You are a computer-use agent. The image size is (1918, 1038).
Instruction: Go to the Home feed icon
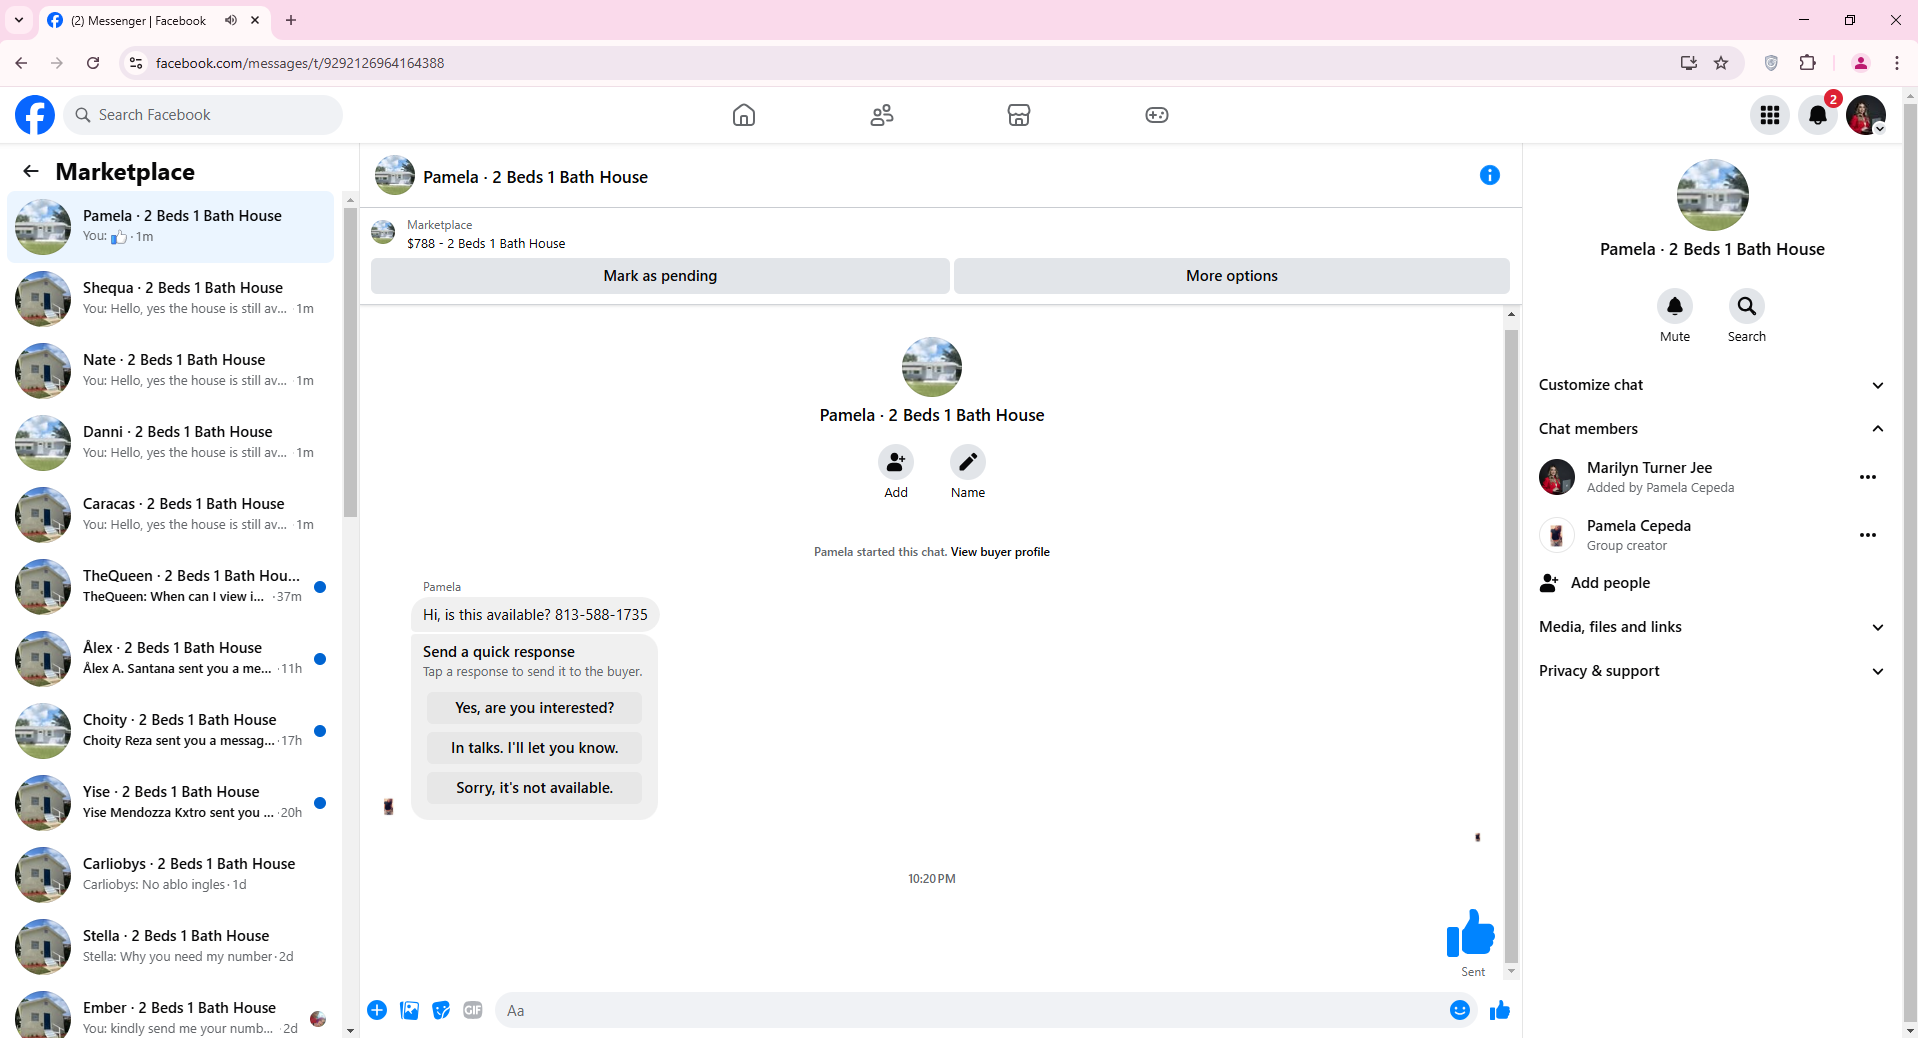tap(744, 115)
